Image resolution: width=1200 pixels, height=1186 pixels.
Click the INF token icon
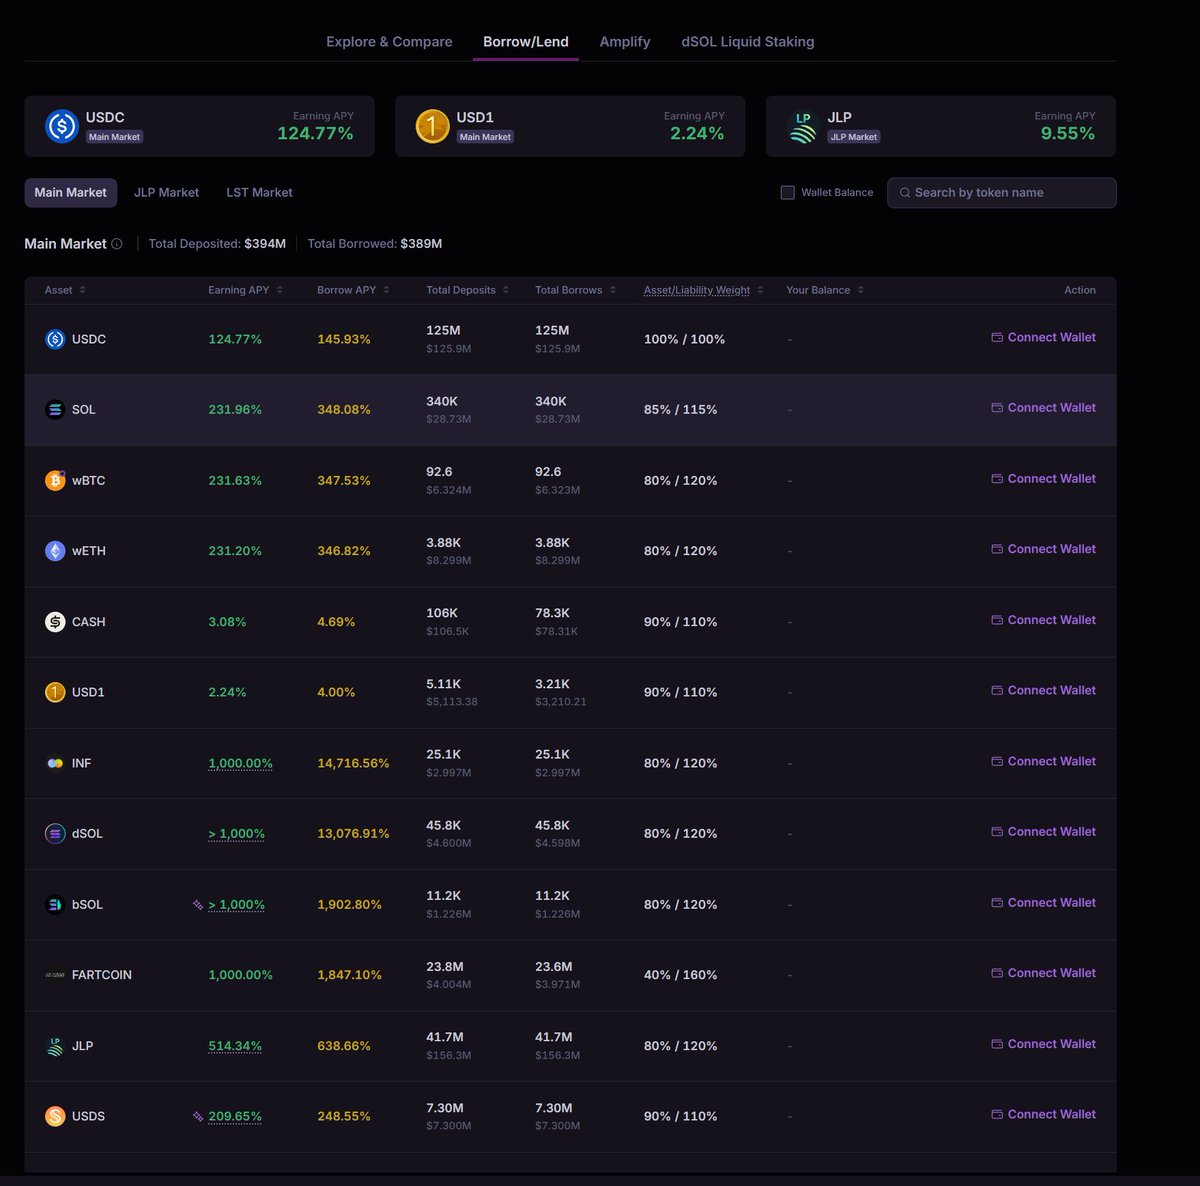pyautogui.click(x=55, y=763)
